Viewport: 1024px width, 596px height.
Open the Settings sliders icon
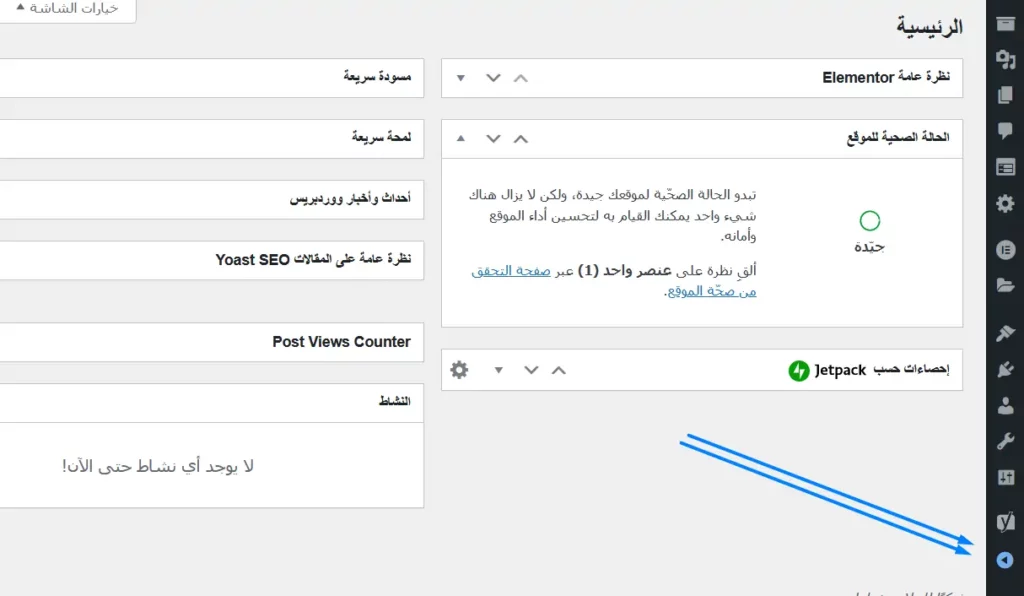pyautogui.click(x=1005, y=477)
